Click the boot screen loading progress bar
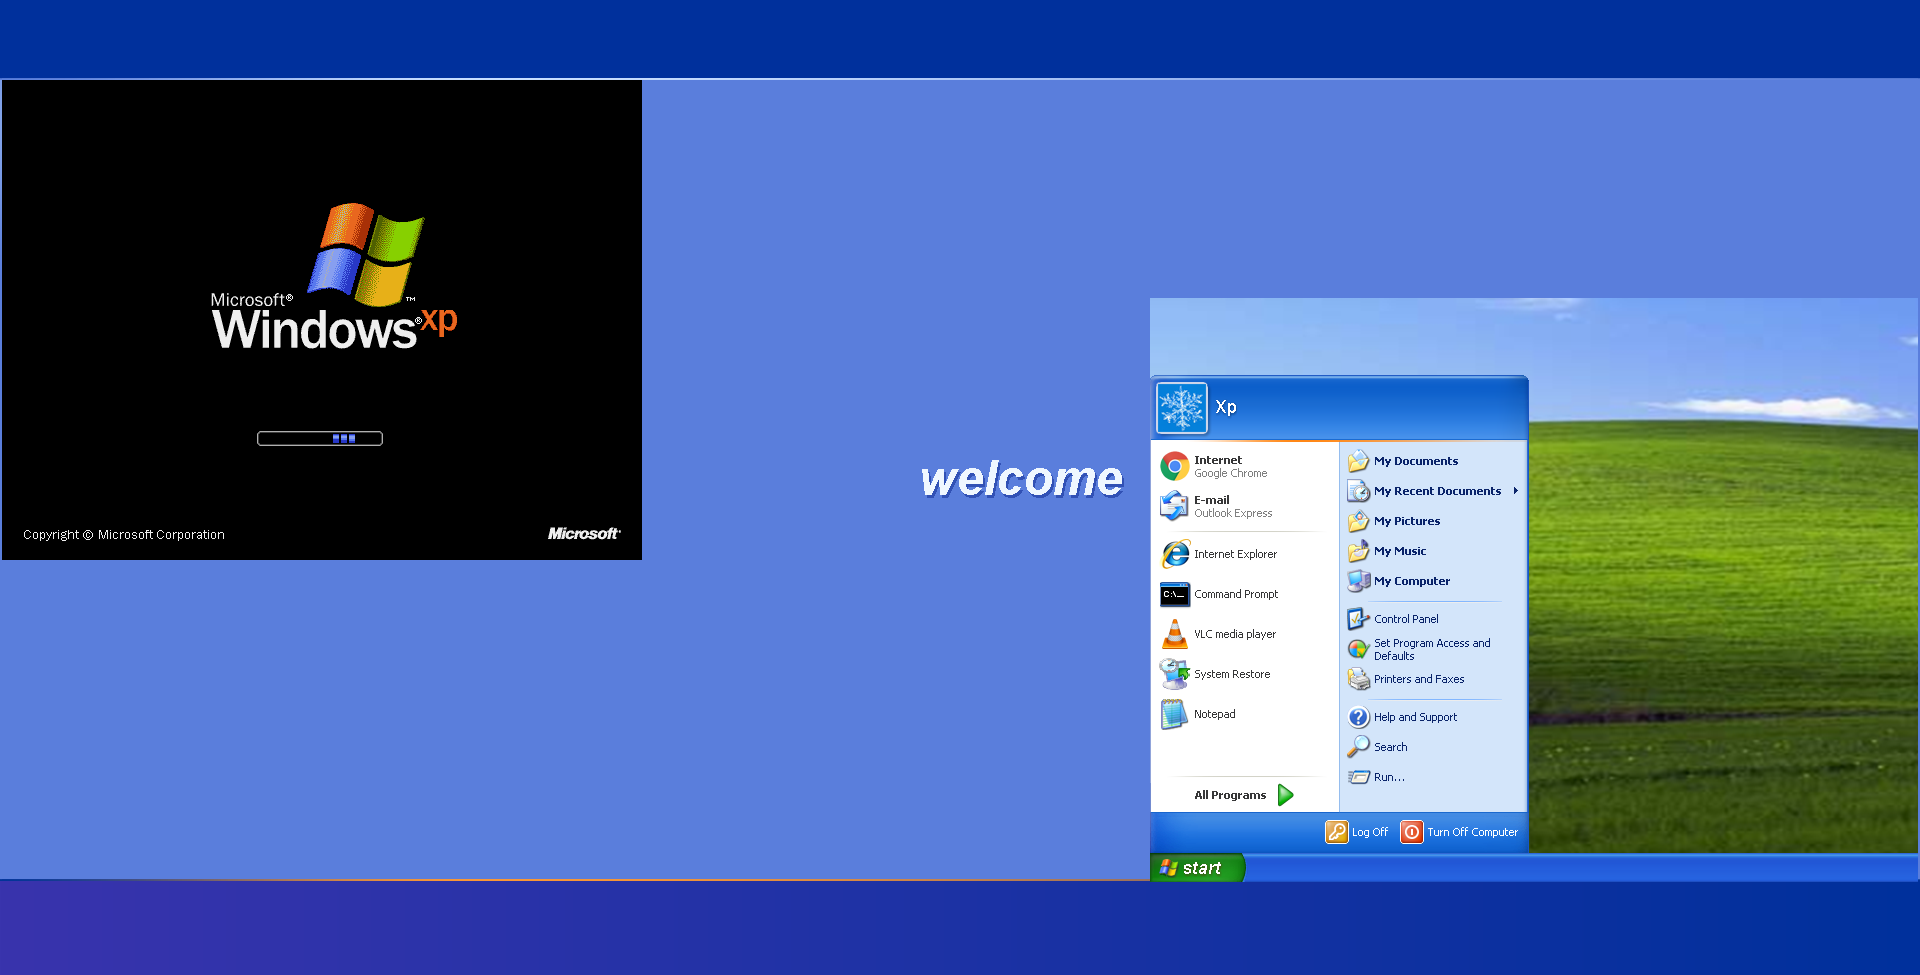The width and height of the screenshot is (1920, 975). (x=320, y=438)
